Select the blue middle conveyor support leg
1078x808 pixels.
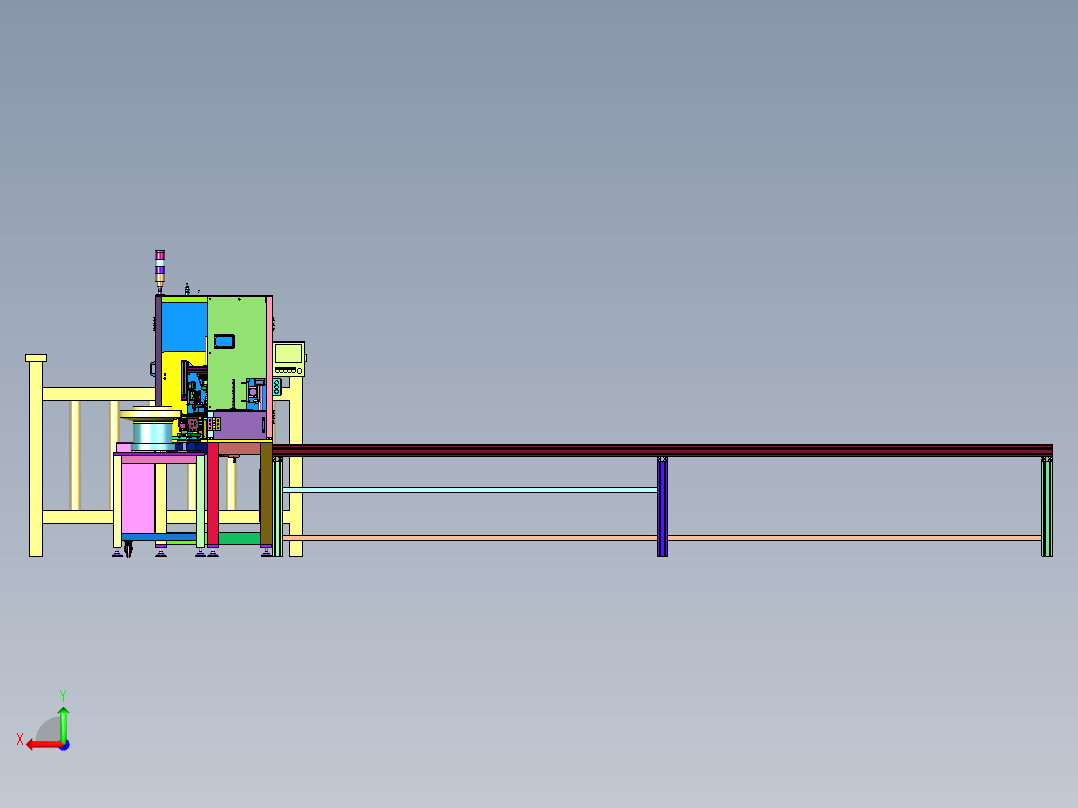click(x=662, y=507)
